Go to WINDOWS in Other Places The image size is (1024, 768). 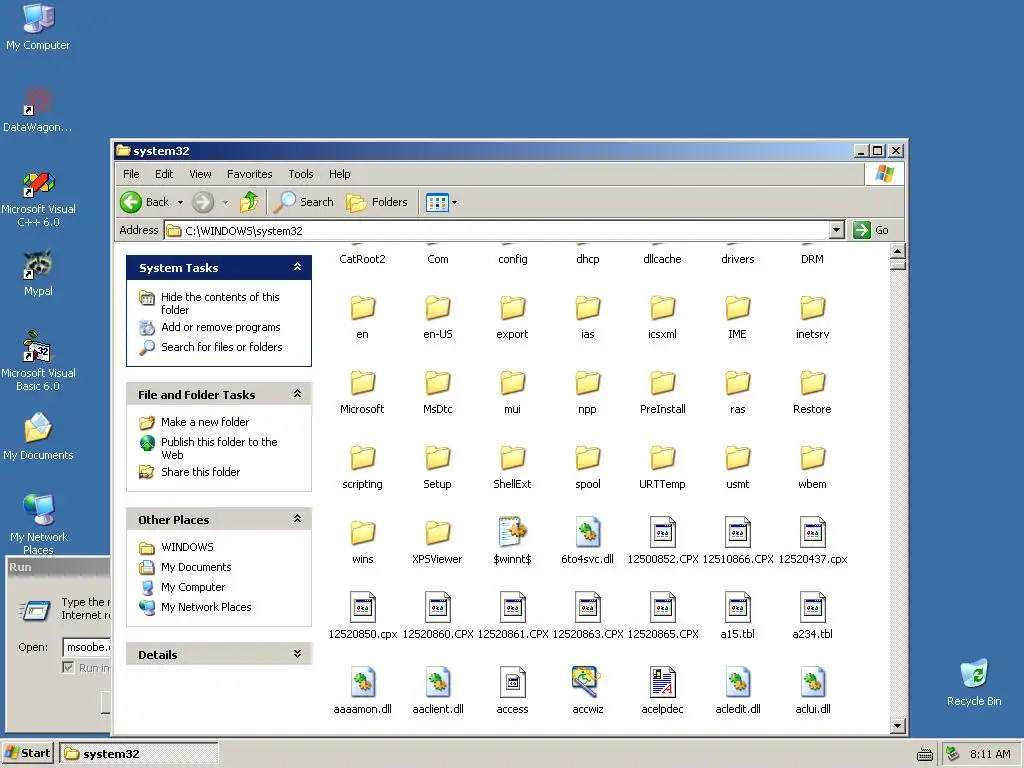(x=187, y=547)
